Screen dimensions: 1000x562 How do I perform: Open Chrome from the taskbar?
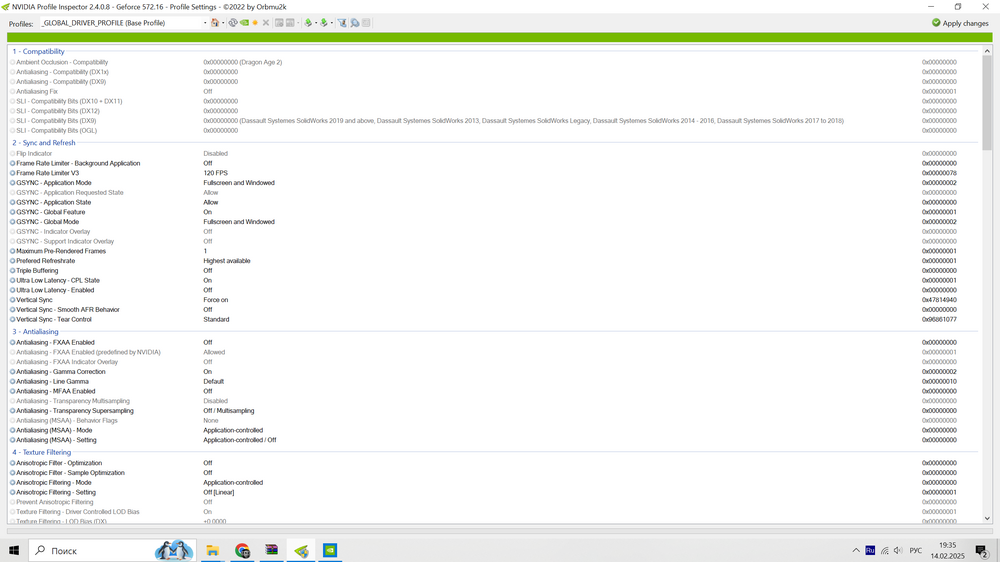(242, 550)
